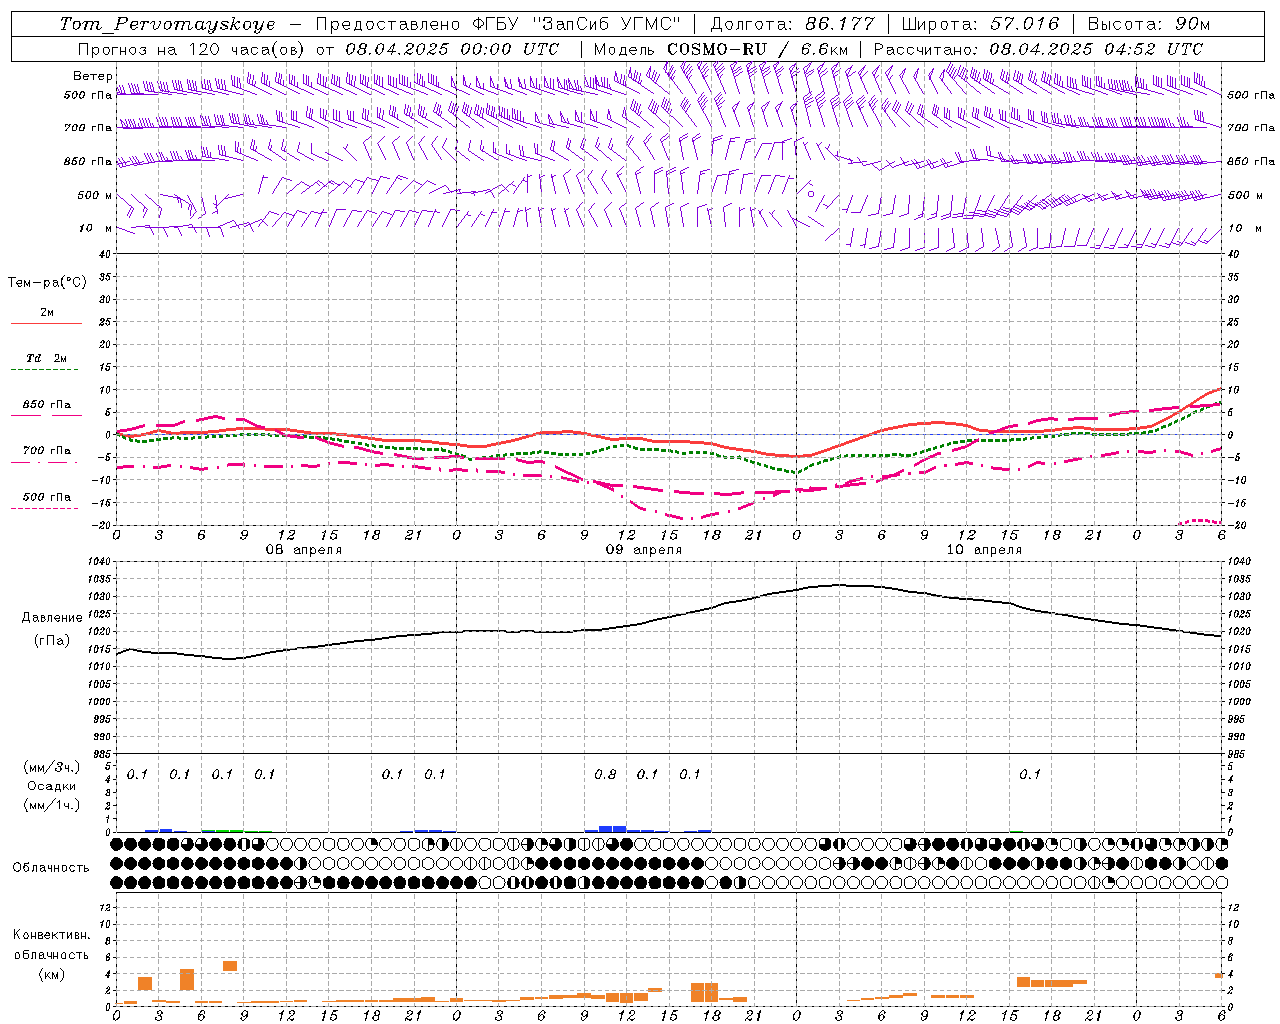This screenshot has width=1280, height=1024.
Task: Click the calm-wind circle in the 500 м row
Action: coord(811,194)
